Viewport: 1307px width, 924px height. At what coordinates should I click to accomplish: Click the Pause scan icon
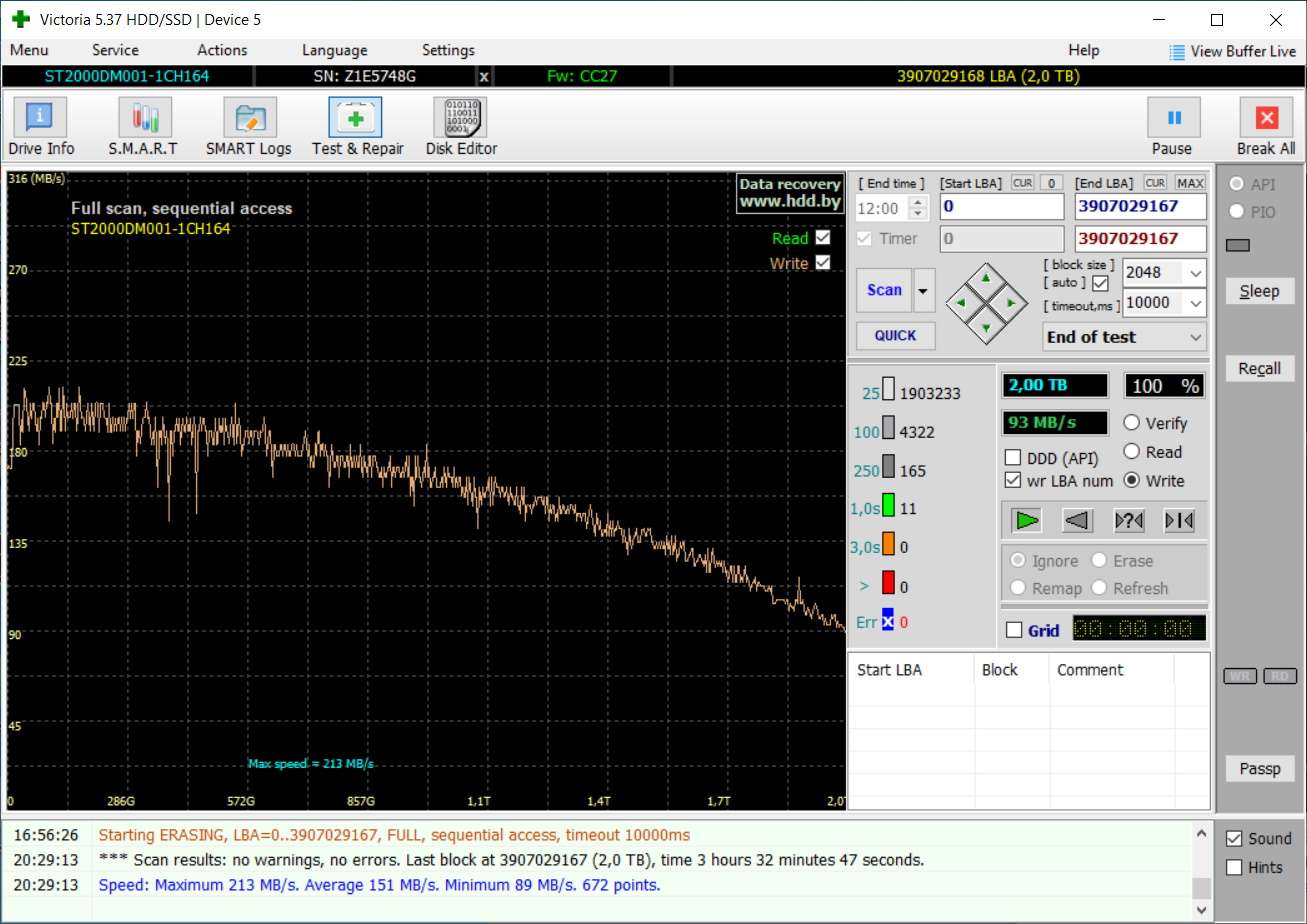click(1174, 118)
